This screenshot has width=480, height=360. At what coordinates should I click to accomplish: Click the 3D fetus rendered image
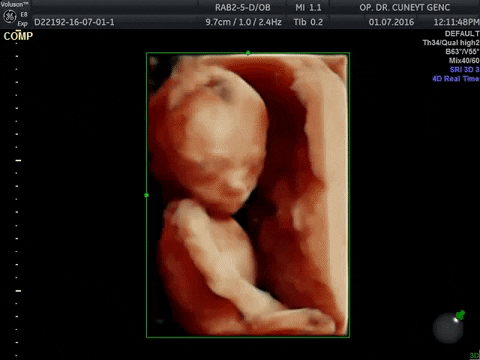pos(248,195)
